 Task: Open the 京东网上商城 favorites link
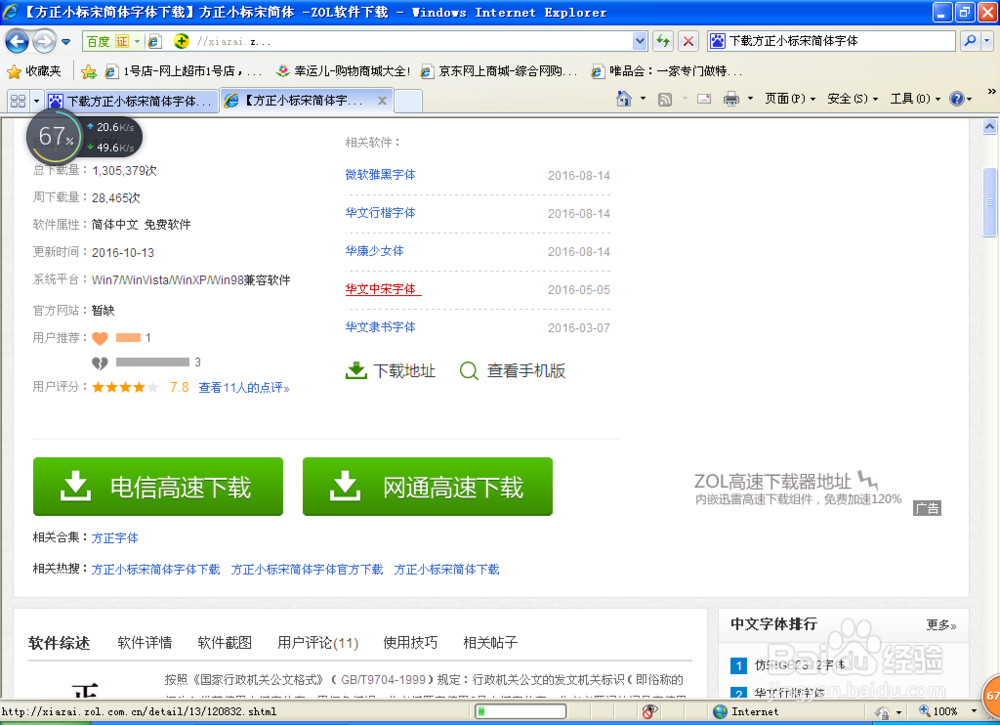pos(499,71)
